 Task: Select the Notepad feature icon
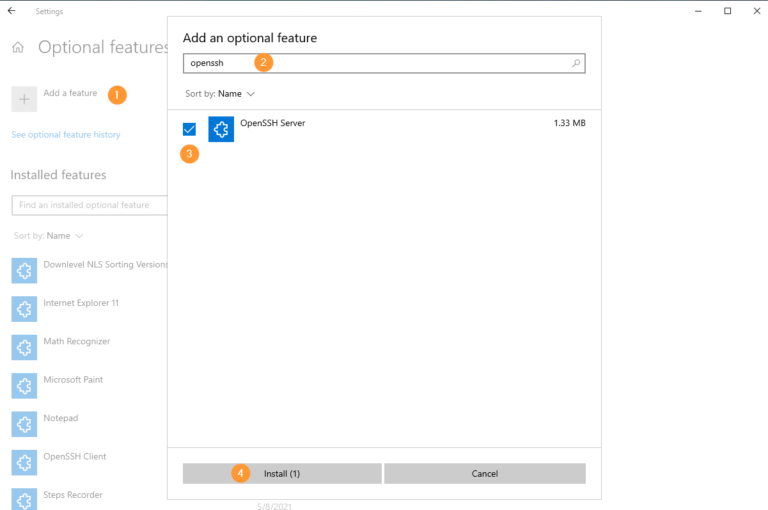pos(24,424)
